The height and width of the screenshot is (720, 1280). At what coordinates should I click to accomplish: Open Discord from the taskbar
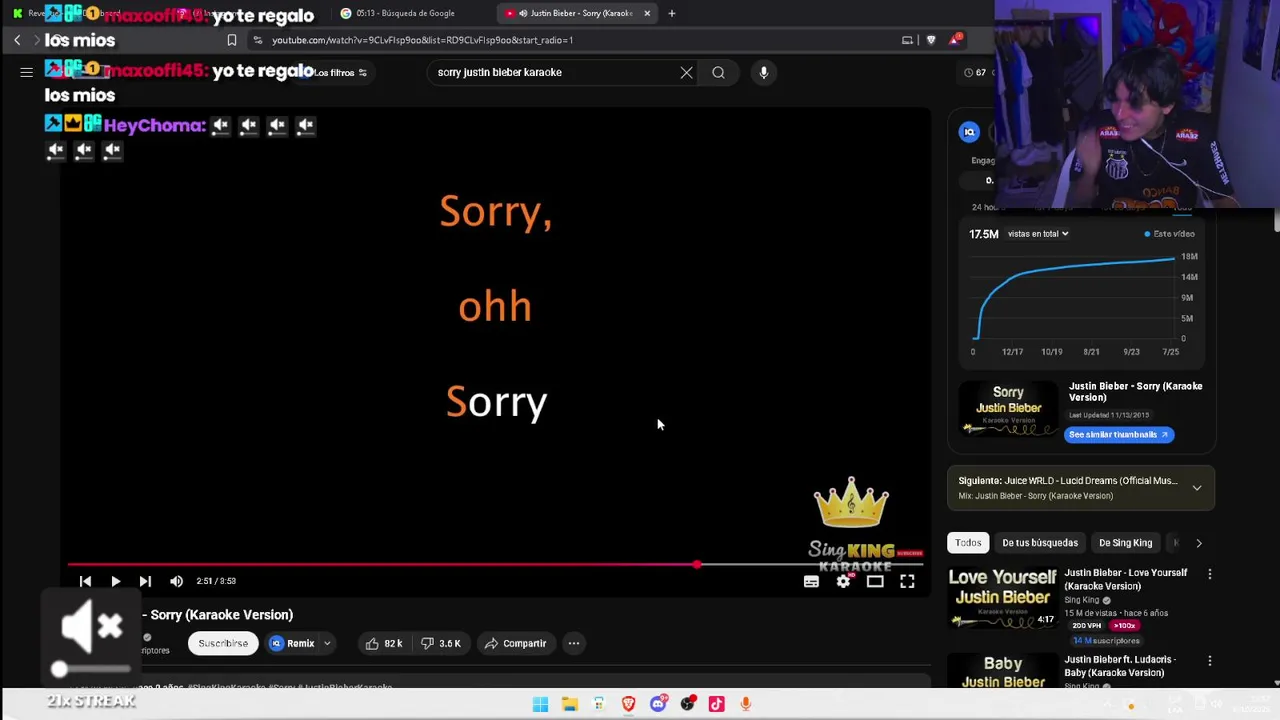(658, 704)
